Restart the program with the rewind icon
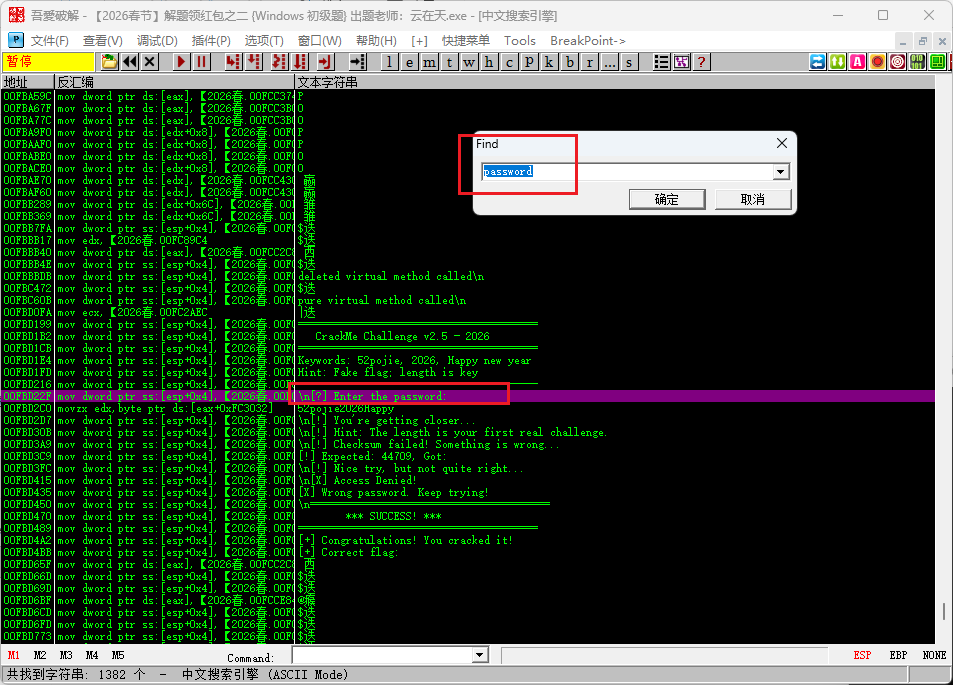Screen dimensions: 953x685 129,62
